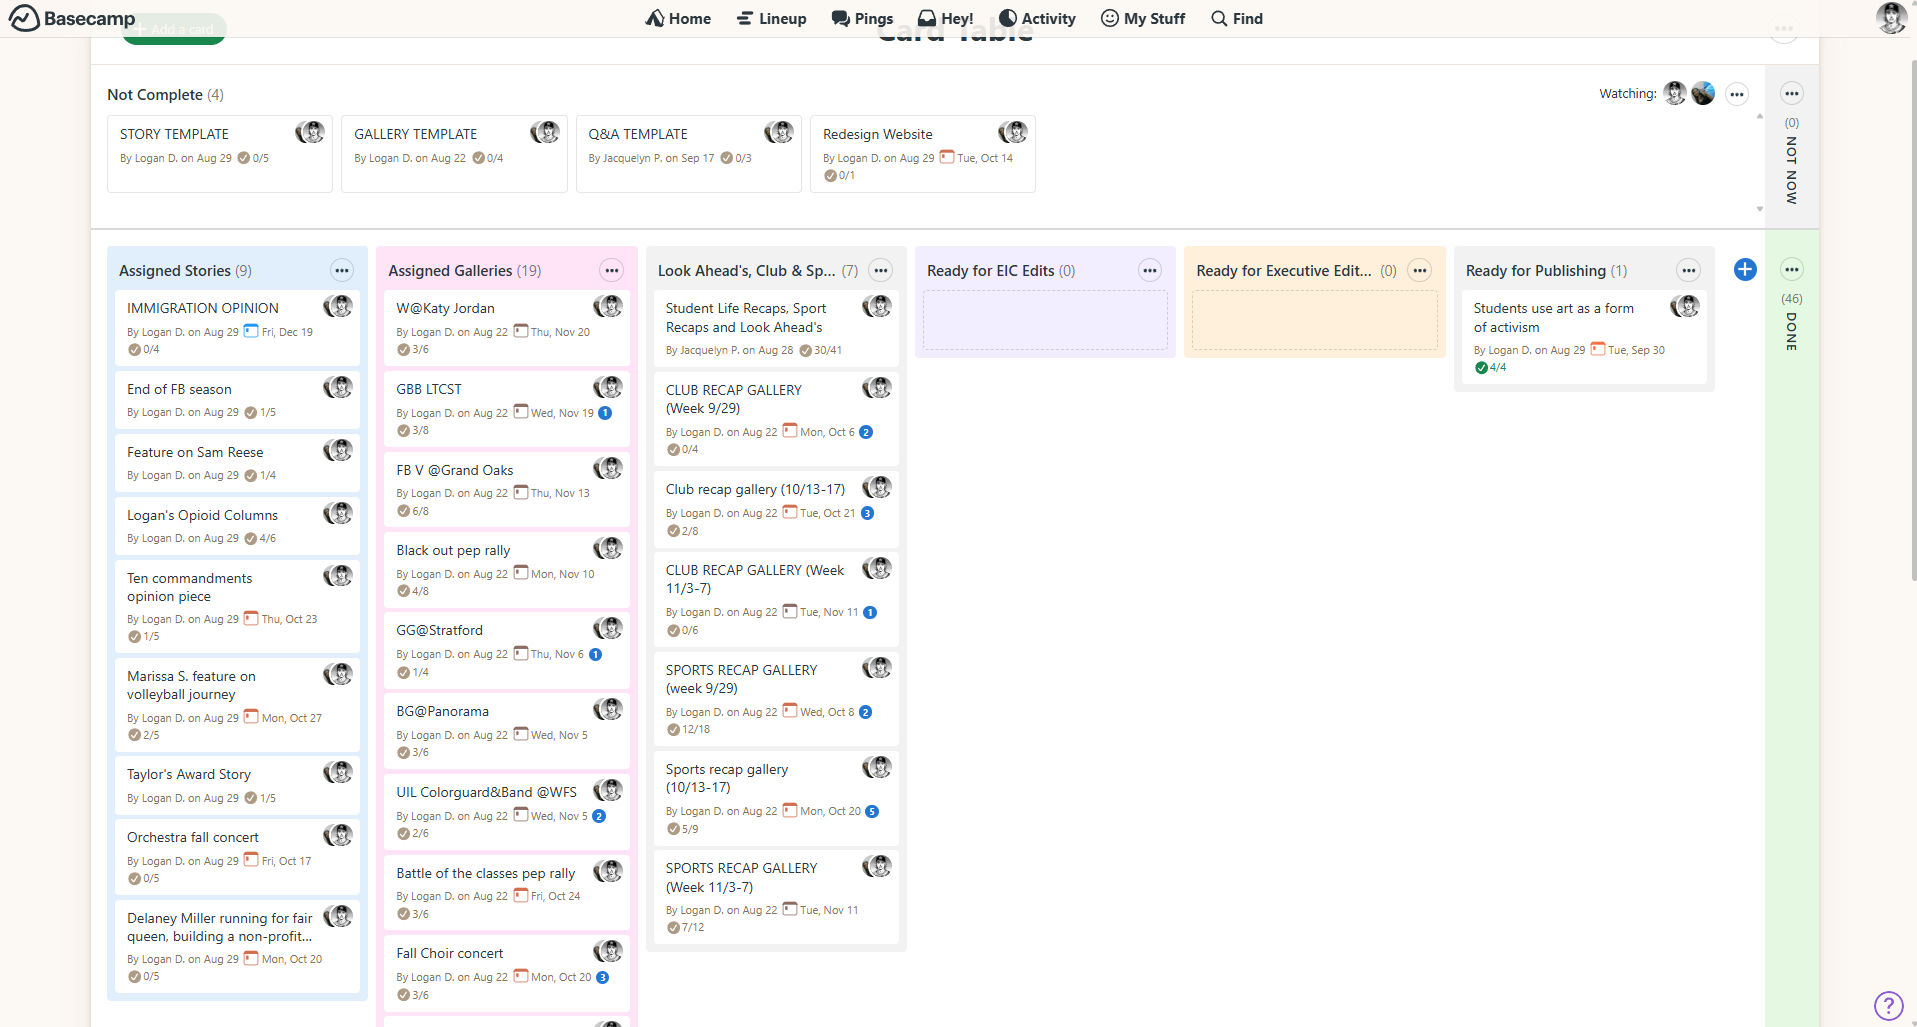Add a new column with the blue plus icon
The image size is (1917, 1027).
(x=1744, y=270)
